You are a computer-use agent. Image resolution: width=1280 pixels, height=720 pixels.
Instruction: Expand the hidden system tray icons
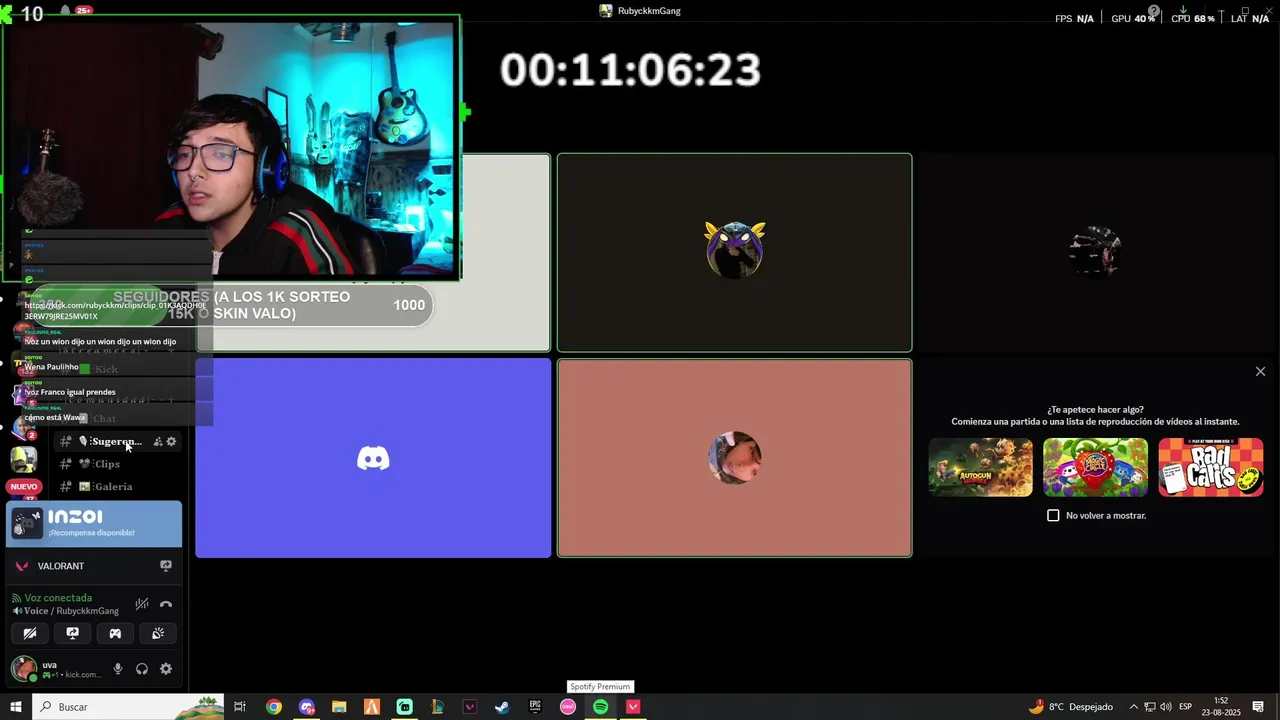(x=1133, y=707)
